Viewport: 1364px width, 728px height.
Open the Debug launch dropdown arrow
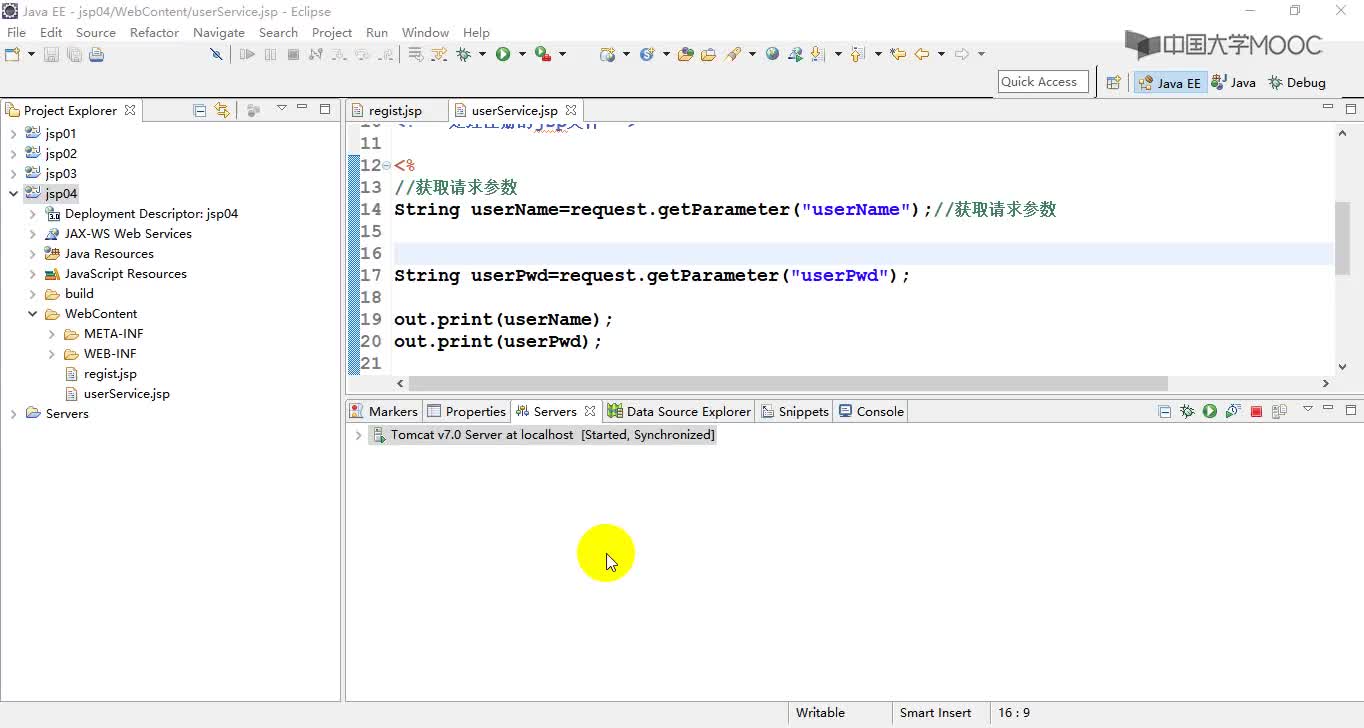click(x=482, y=54)
